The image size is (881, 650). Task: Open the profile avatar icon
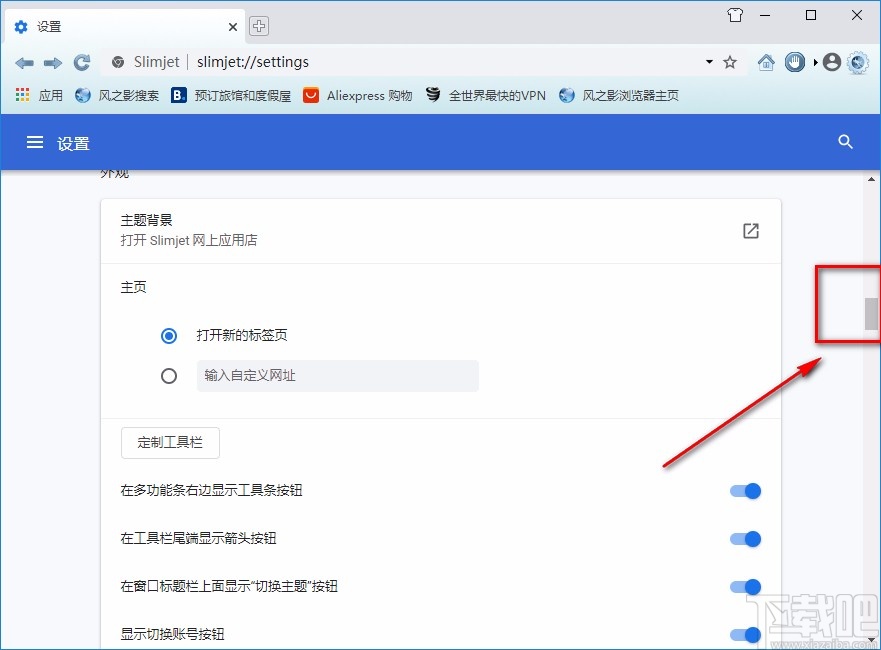pos(831,62)
